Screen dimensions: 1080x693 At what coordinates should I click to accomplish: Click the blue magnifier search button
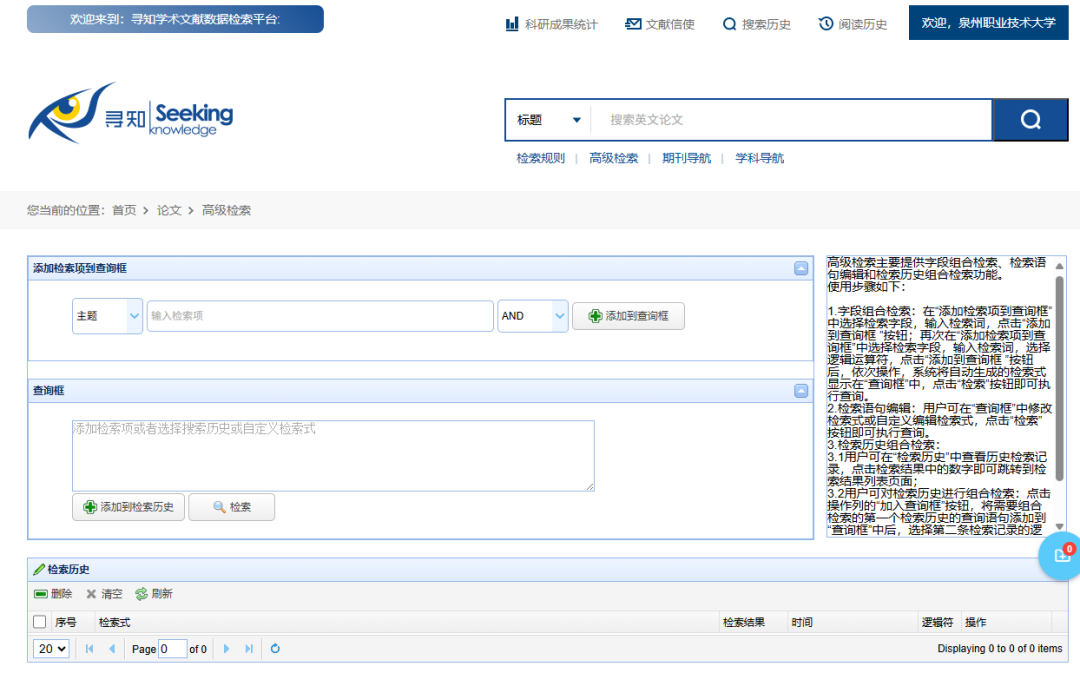click(x=1030, y=120)
